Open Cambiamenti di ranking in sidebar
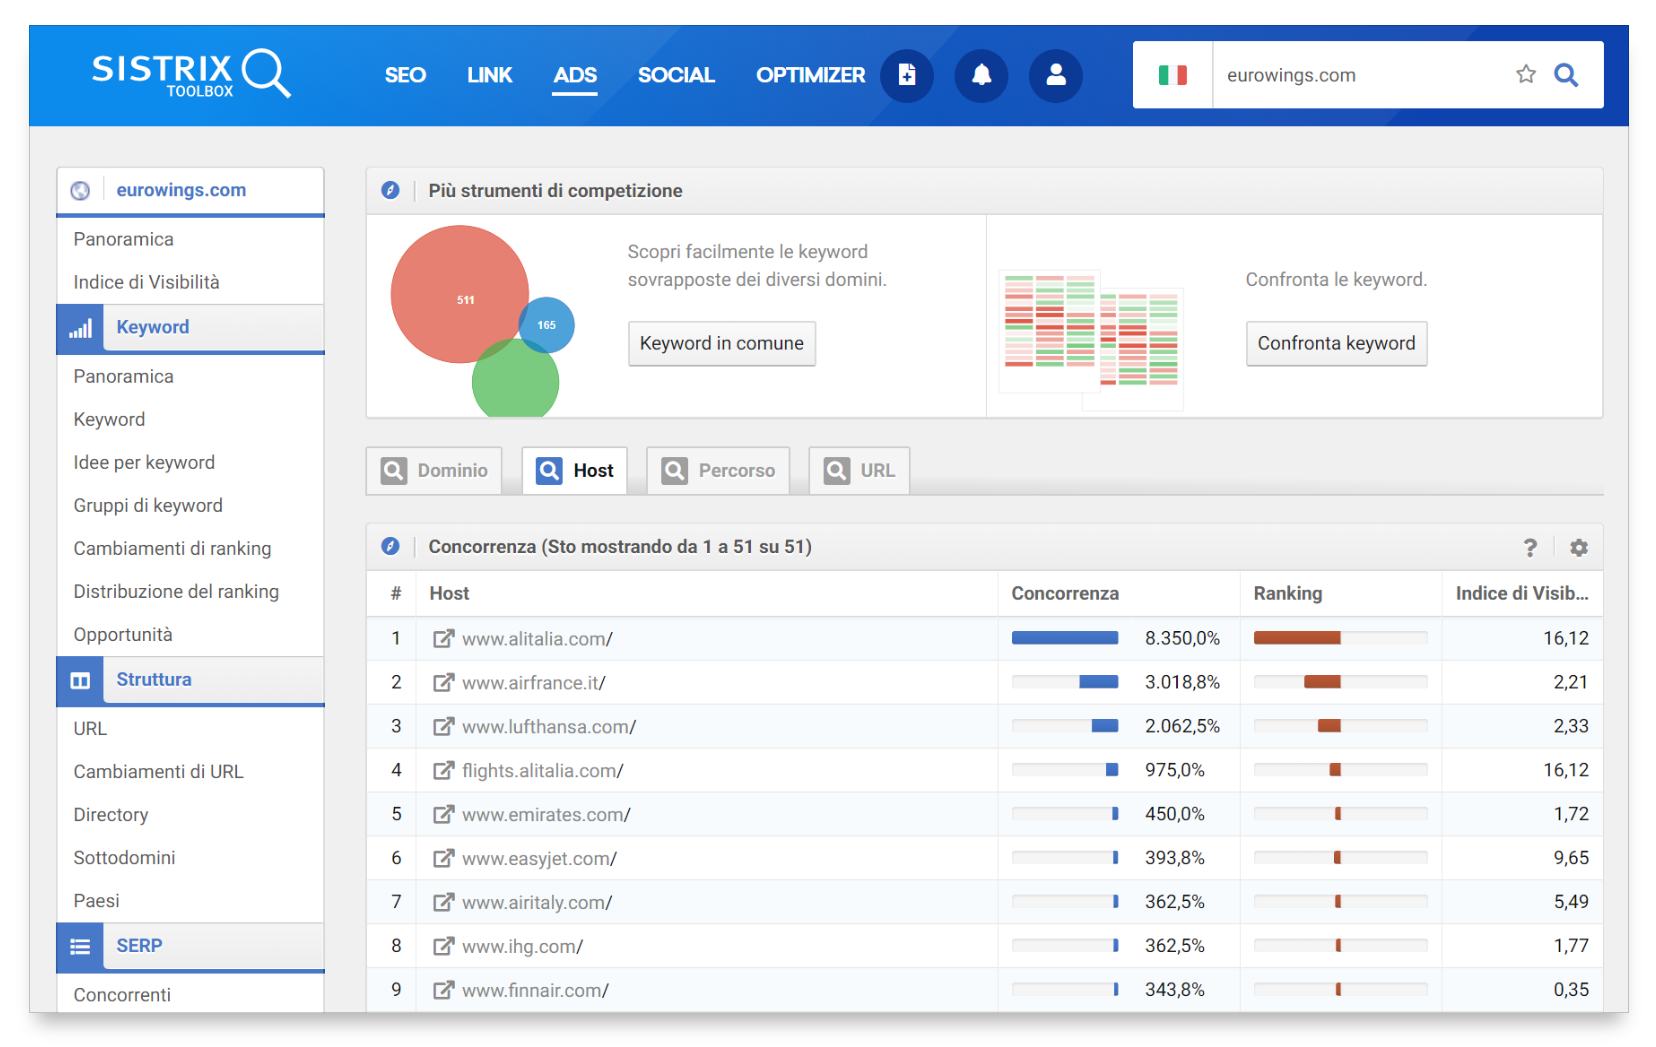Image resolution: width=1656 pixels, height=1047 pixels. [x=172, y=548]
